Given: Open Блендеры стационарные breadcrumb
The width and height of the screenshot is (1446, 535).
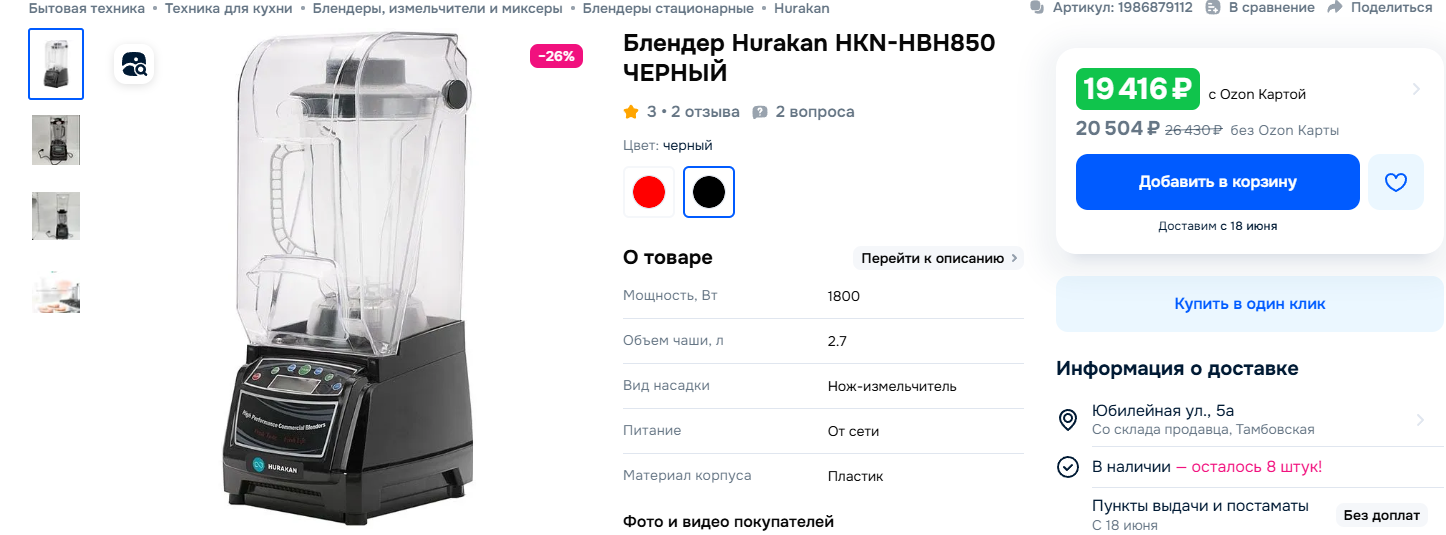Looking at the screenshot, I should click(668, 8).
